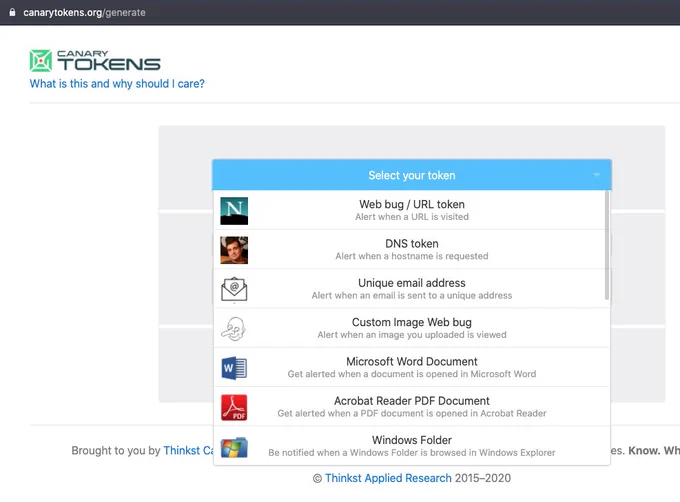Click the face sketch icon for Custom Image Web bug
This screenshot has width=680, height=502.
click(x=234, y=329)
